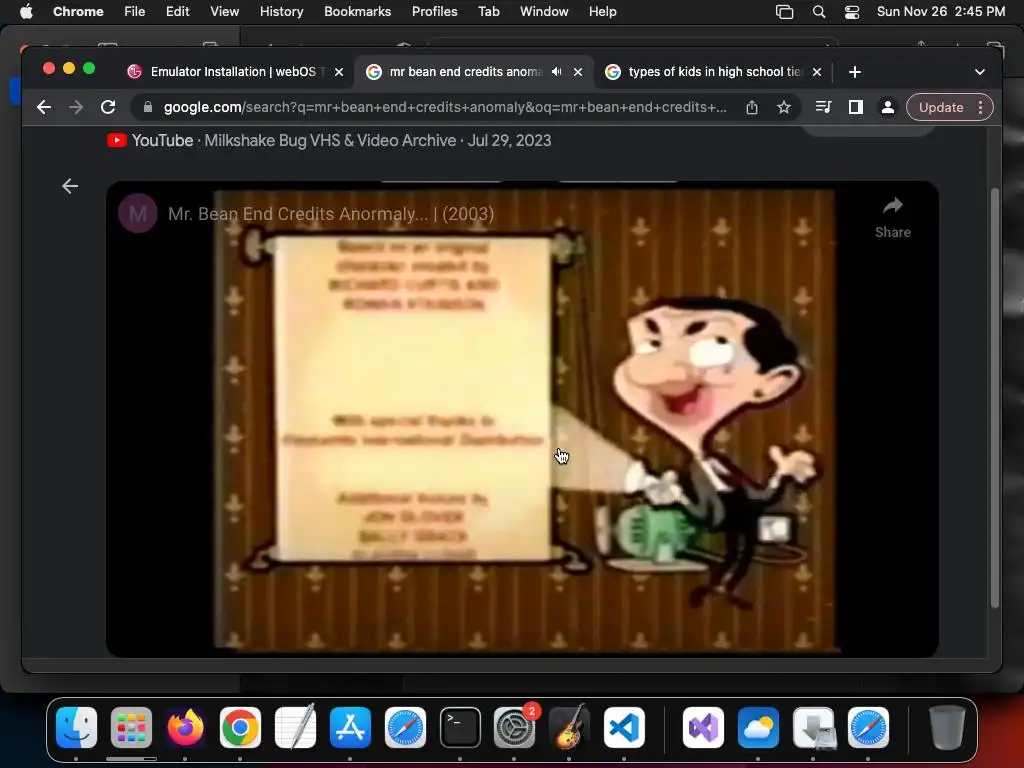Open the Apple menu

click(26, 11)
